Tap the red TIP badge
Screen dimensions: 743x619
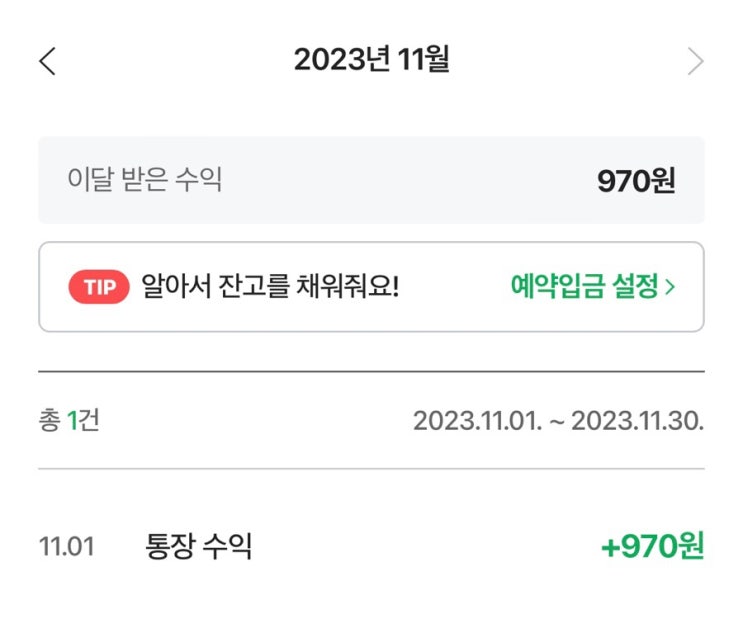(x=99, y=288)
